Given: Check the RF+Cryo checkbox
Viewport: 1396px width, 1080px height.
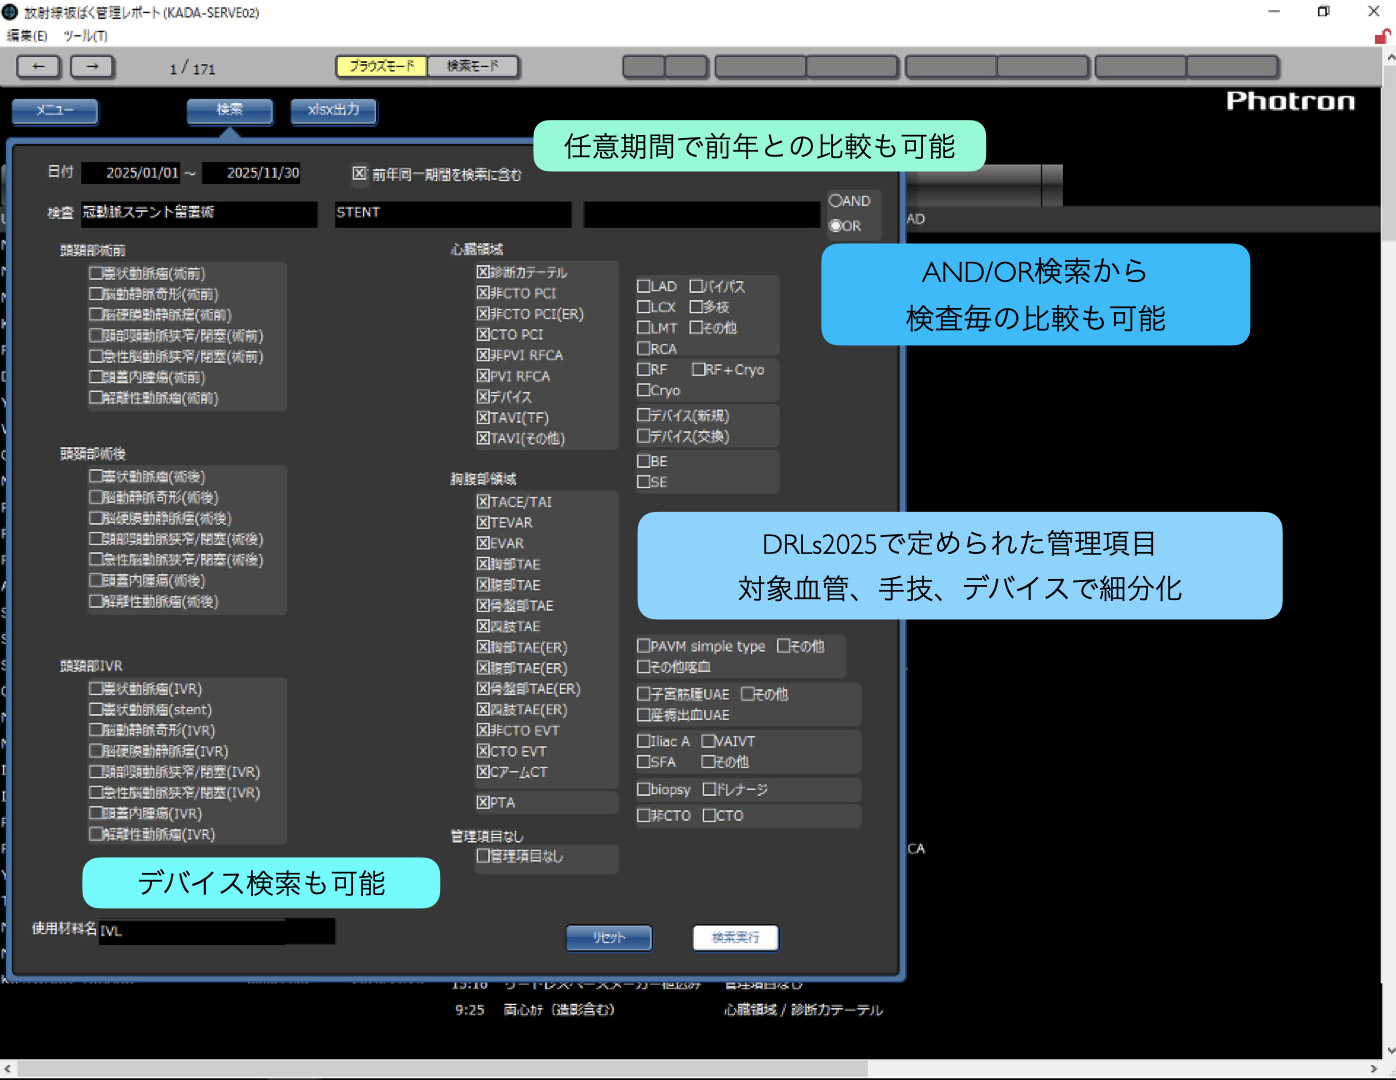Looking at the screenshot, I should pyautogui.click(x=698, y=370).
